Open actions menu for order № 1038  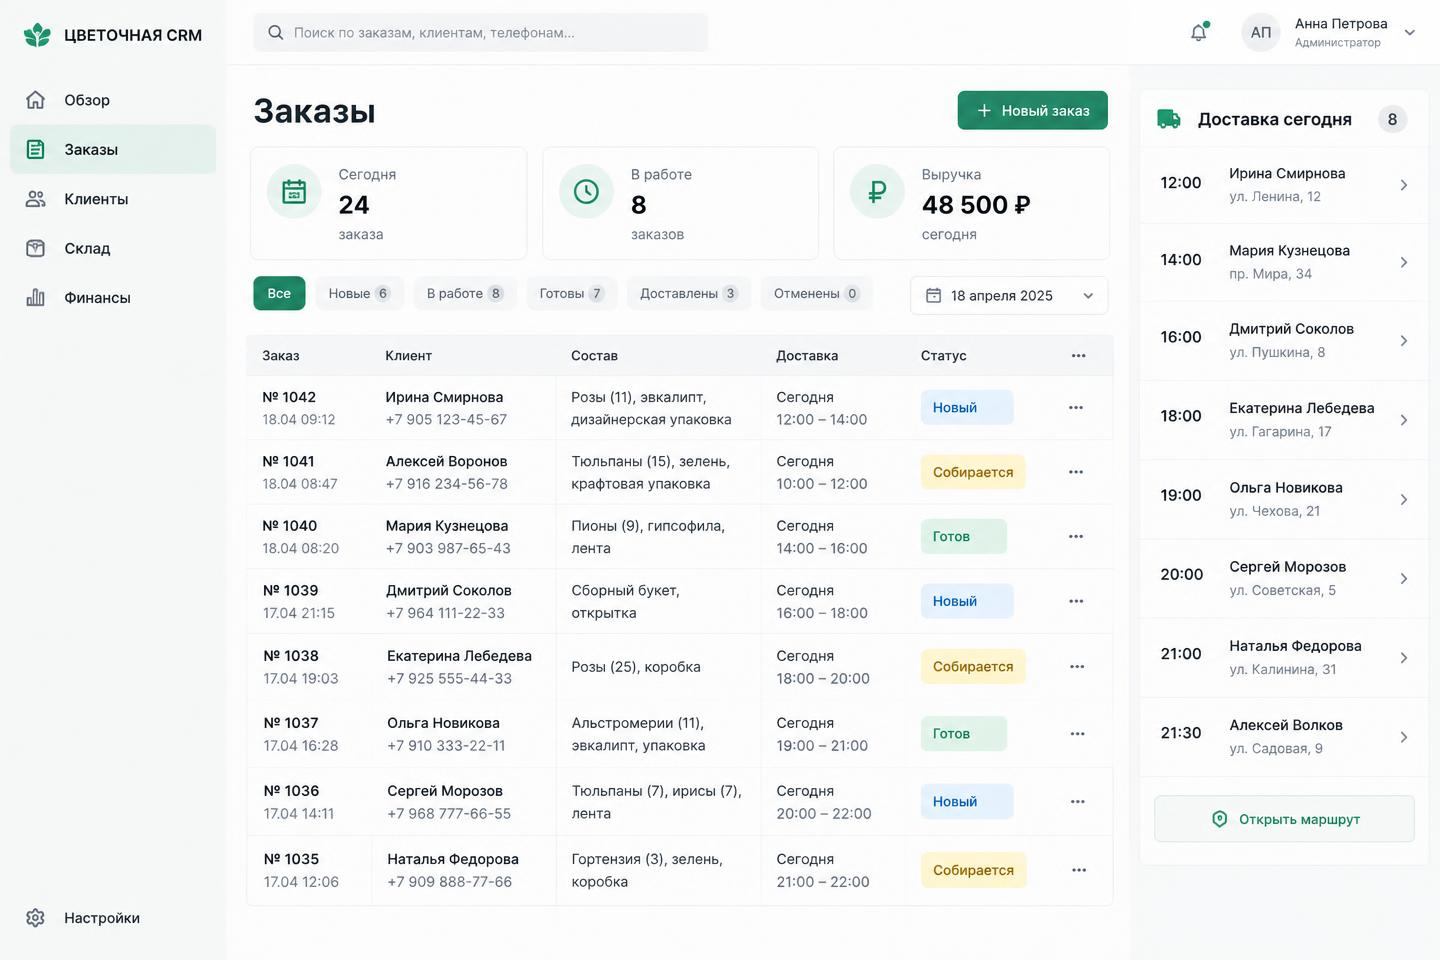point(1077,666)
